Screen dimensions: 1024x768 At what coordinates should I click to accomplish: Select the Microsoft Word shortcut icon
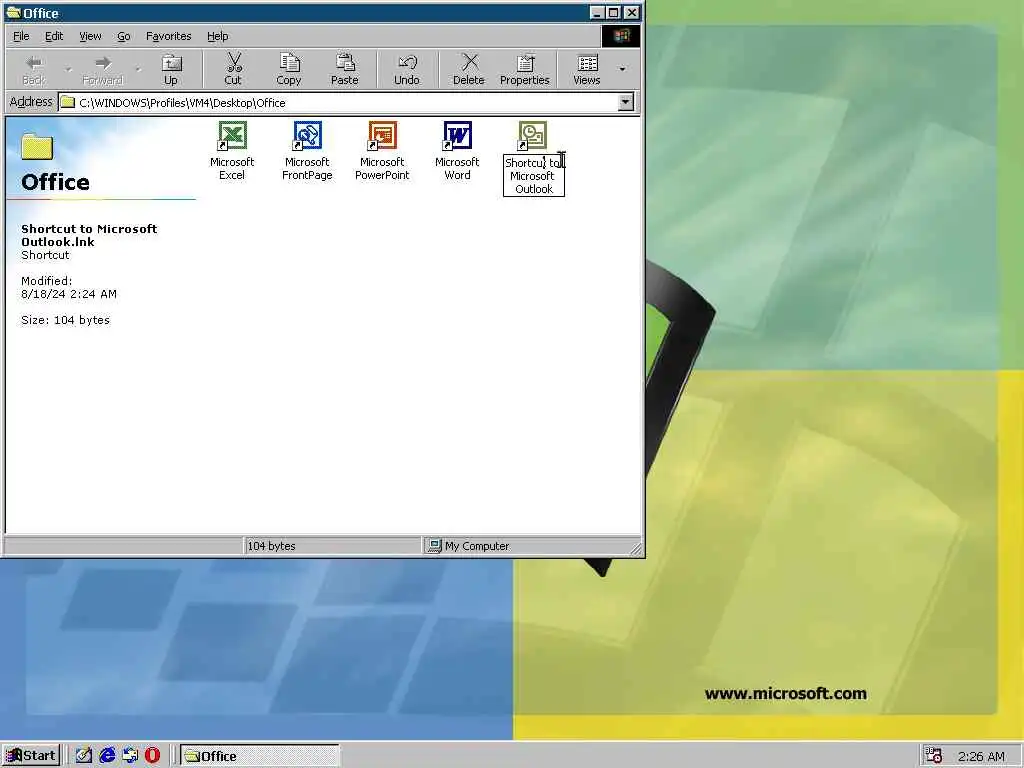coord(457,136)
